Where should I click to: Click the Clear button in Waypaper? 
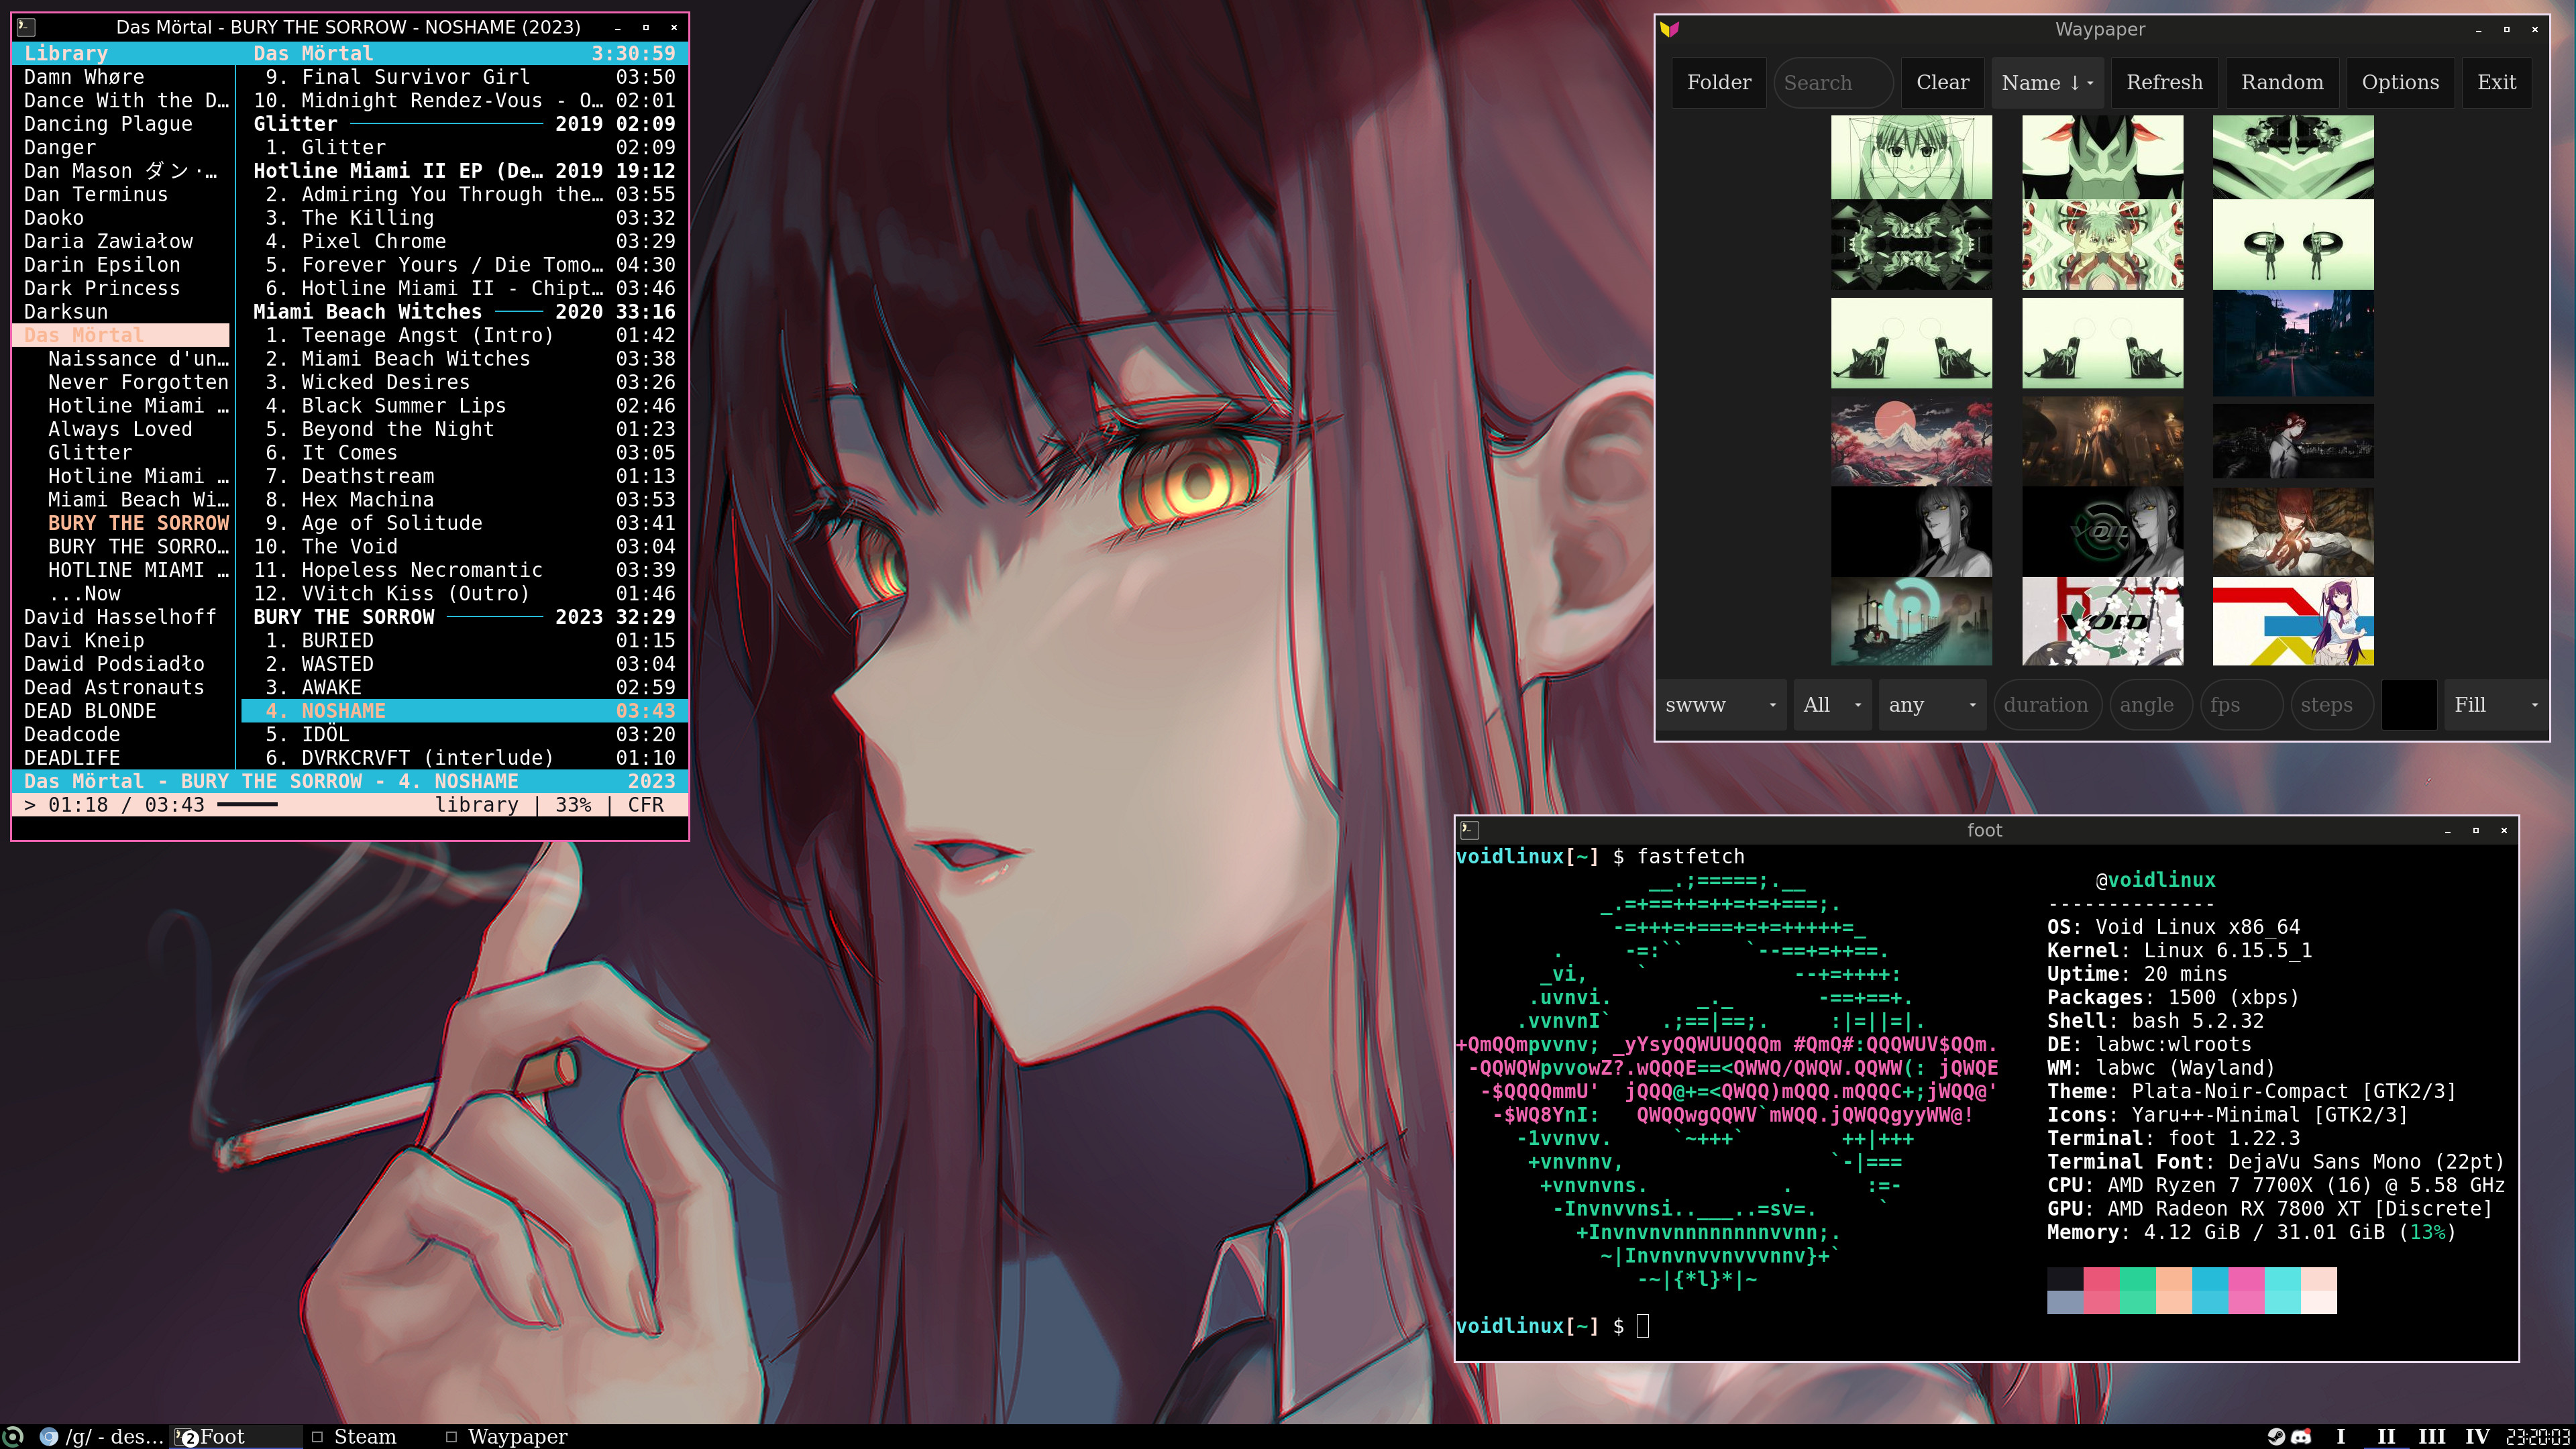click(1942, 82)
